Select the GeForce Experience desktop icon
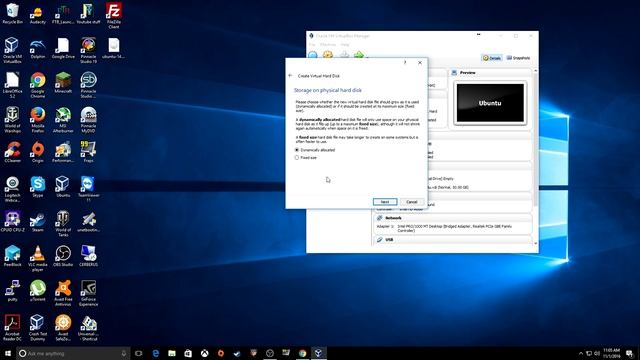The width and height of the screenshot is (640, 360). (x=88, y=293)
